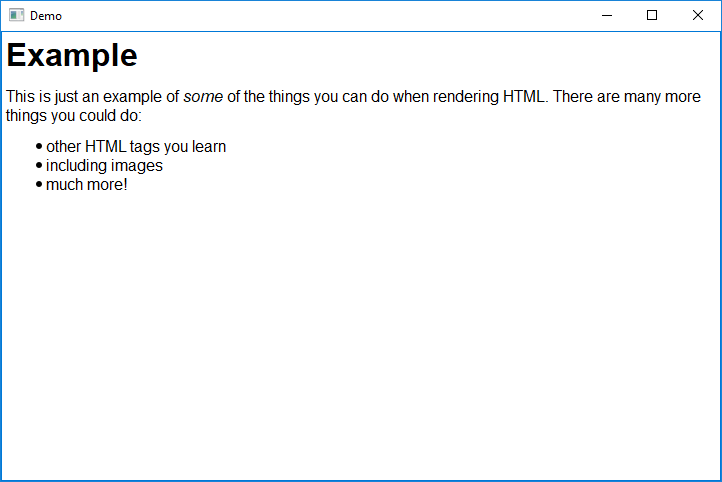The width and height of the screenshot is (722, 482).
Task: Click the bullet before "other HTML tags"
Action: pos(39,147)
